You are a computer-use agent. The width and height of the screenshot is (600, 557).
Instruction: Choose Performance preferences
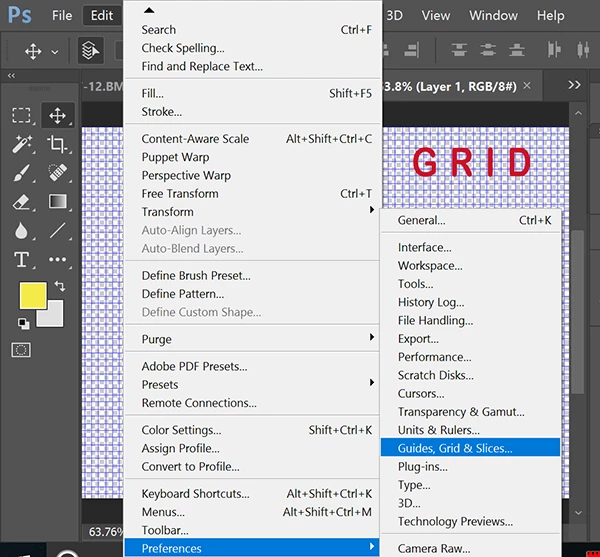click(470, 357)
